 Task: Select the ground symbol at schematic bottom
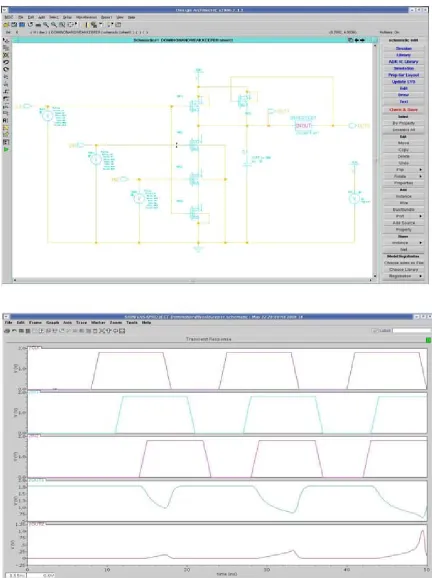pos(198,250)
